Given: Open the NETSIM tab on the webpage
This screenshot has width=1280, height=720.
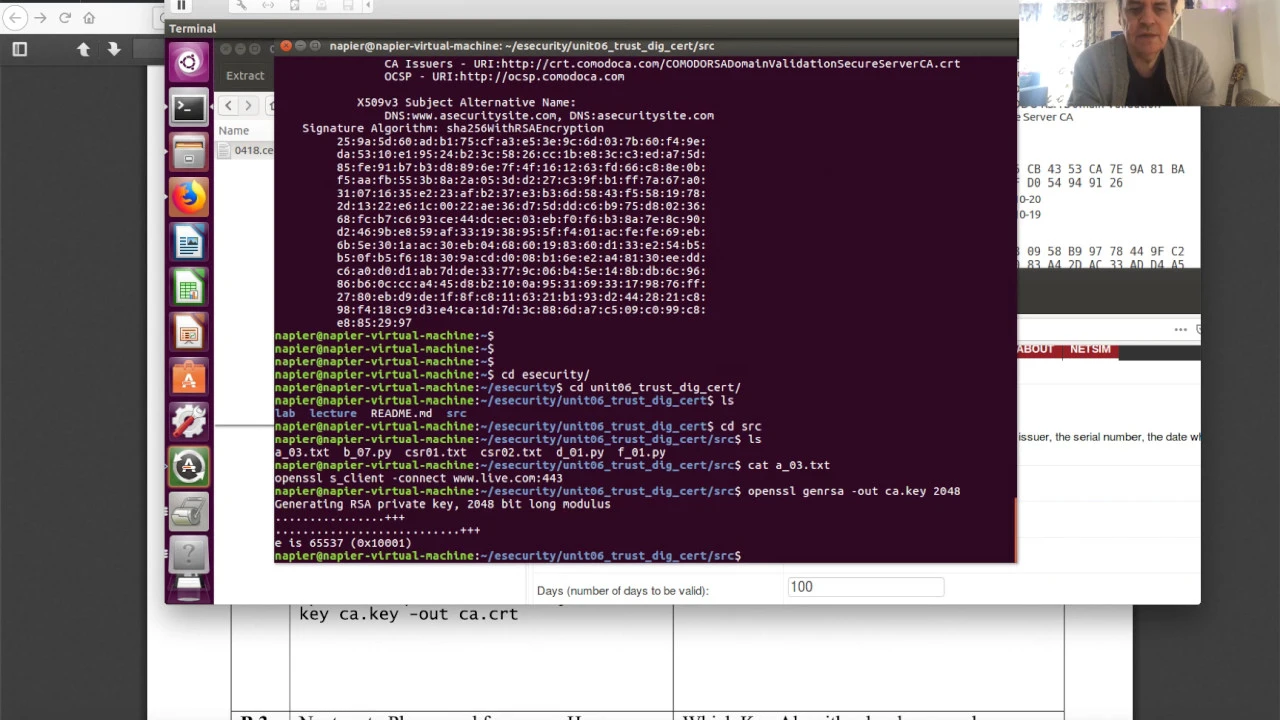Looking at the screenshot, I should 1090,349.
